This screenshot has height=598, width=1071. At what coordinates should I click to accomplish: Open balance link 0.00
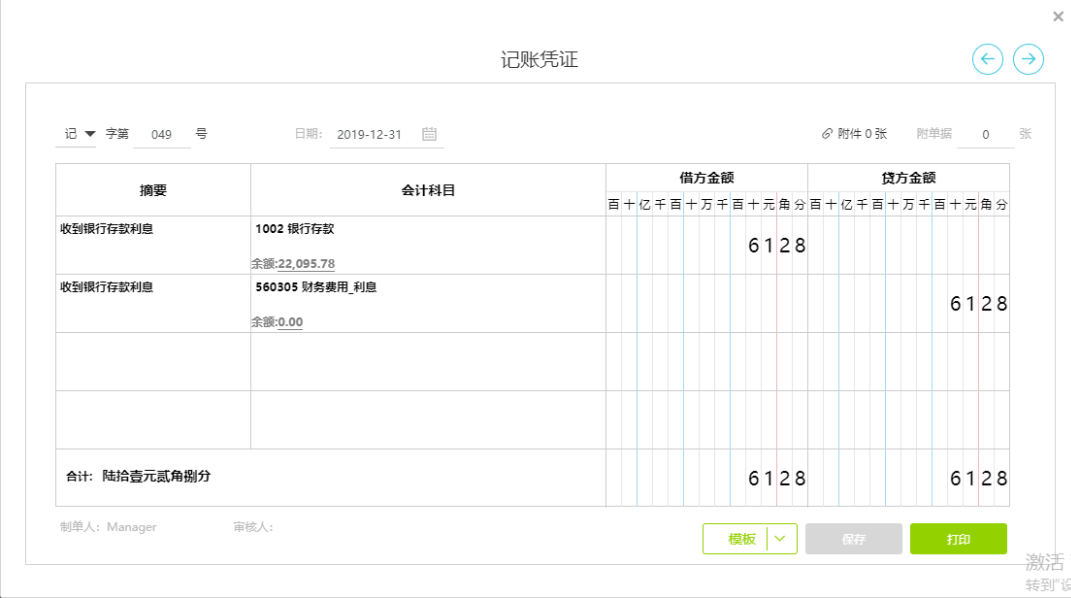coord(290,322)
